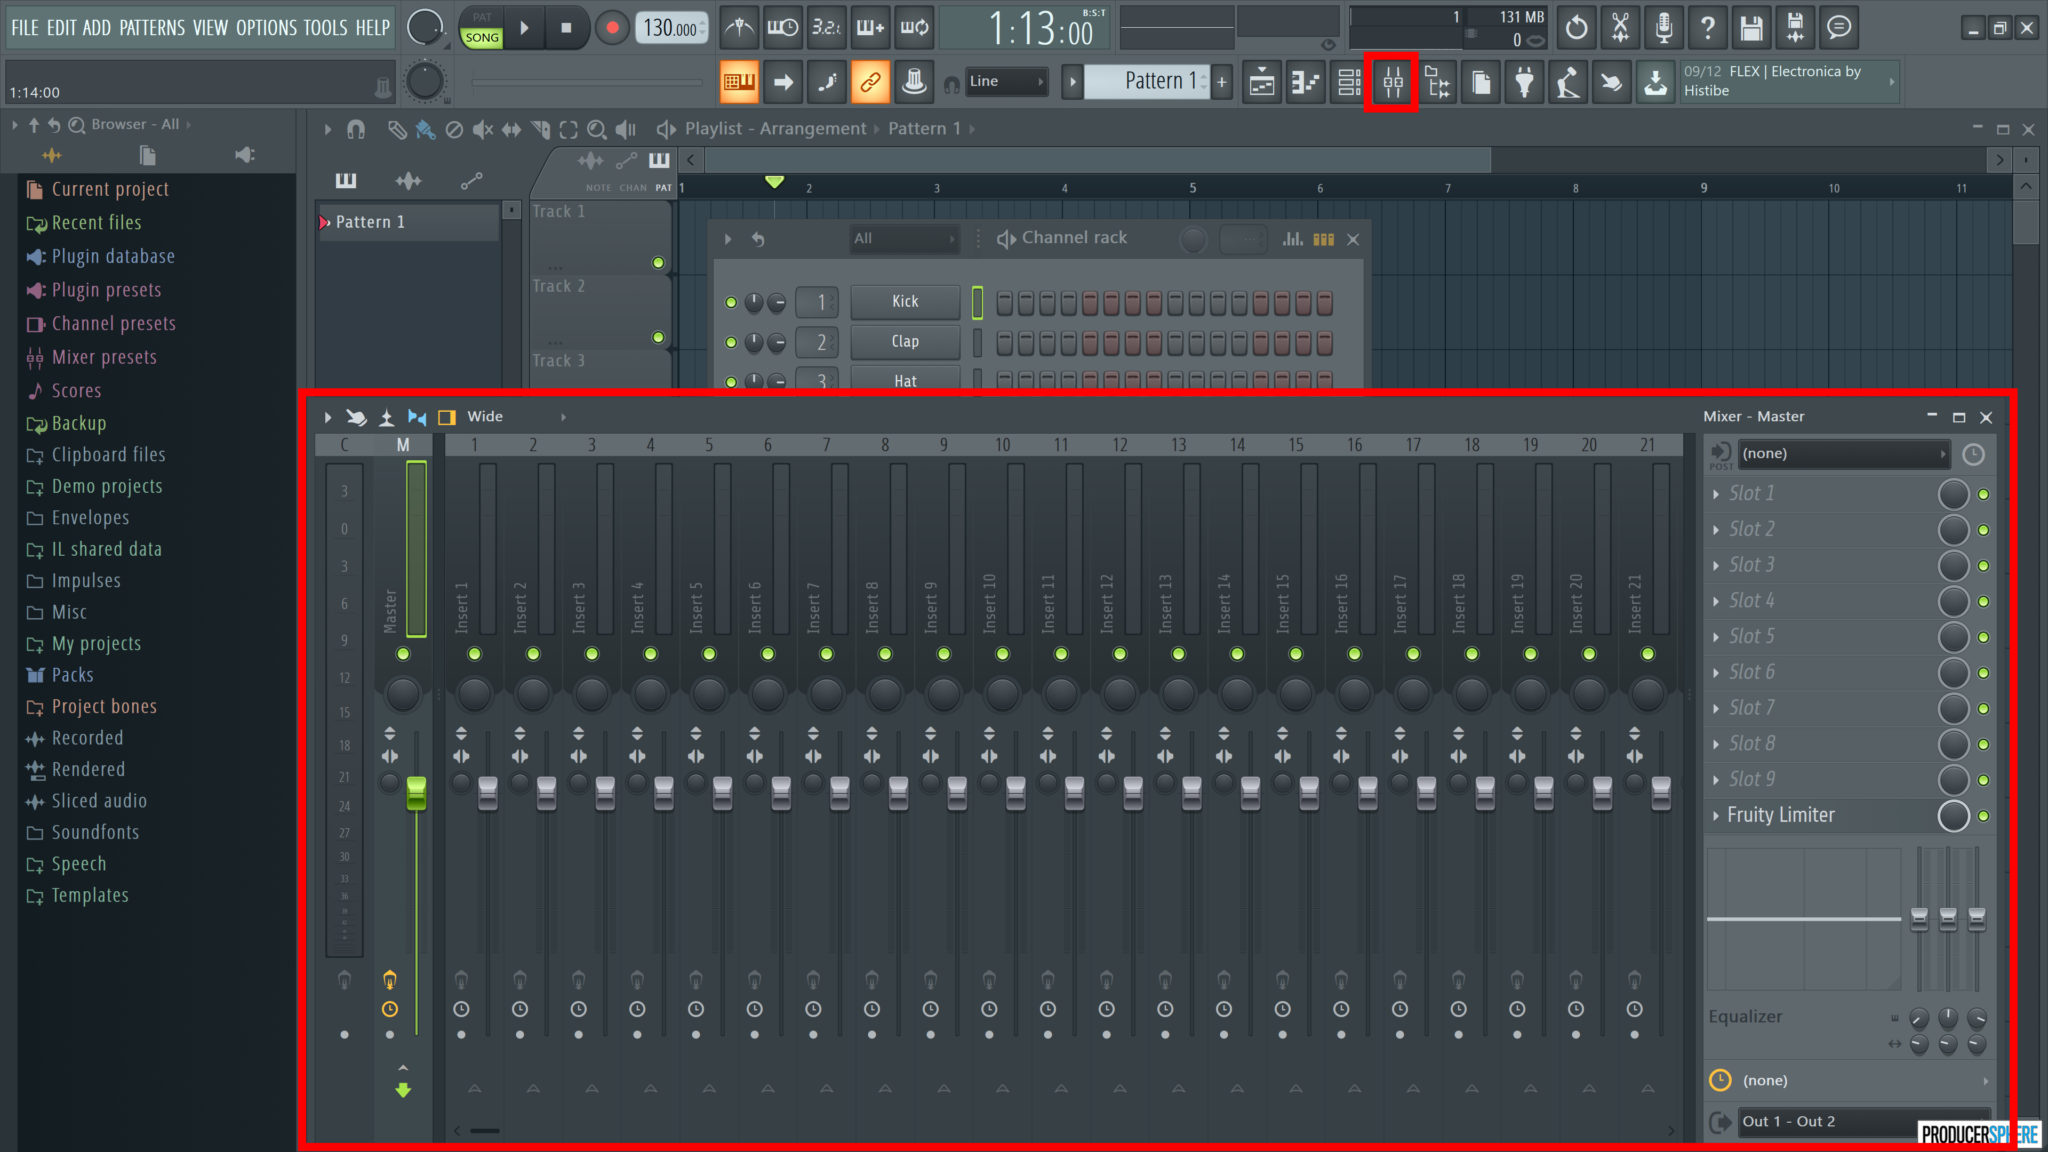The height and width of the screenshot is (1152, 2048).
Task: Toggle mute button on Insert 1
Action: [x=474, y=654]
